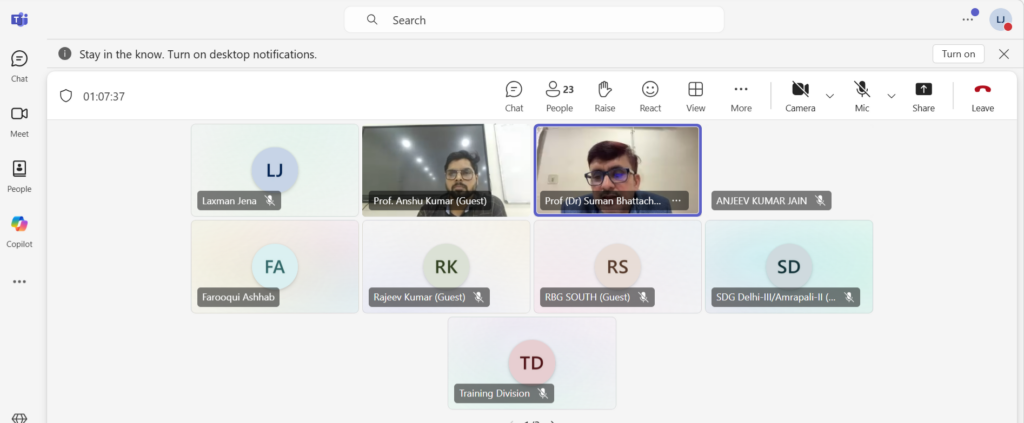Open Copilot in the sidebar
Image resolution: width=1024 pixels, height=423 pixels.
click(x=20, y=232)
